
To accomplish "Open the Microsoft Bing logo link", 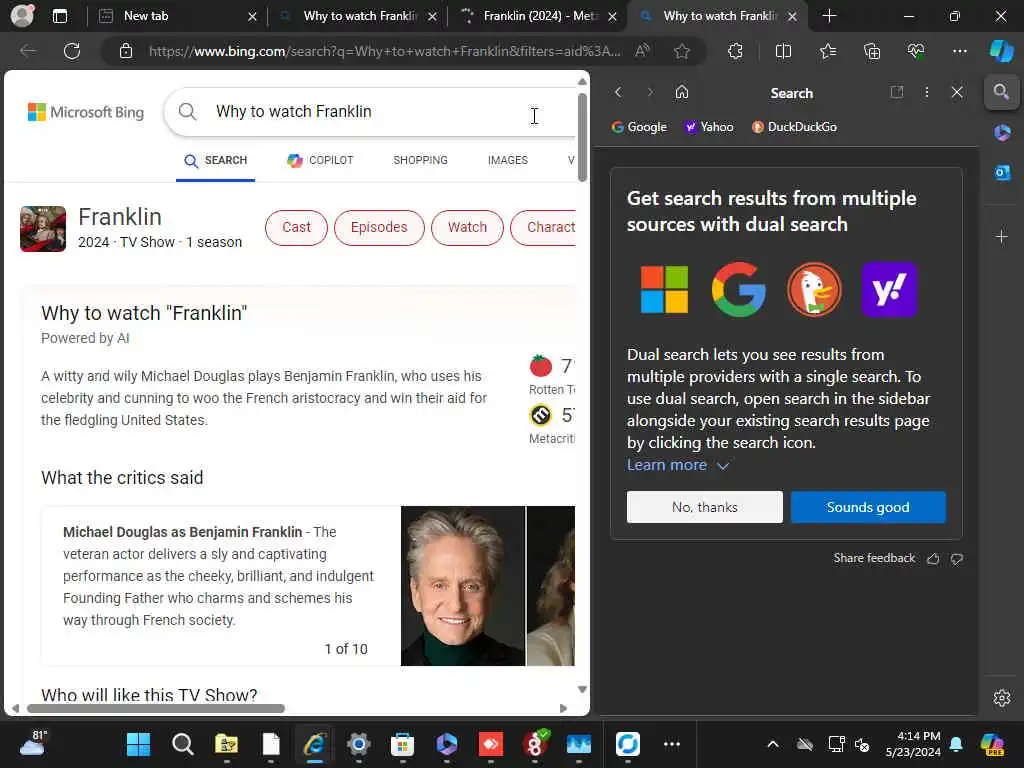I will coord(86,112).
